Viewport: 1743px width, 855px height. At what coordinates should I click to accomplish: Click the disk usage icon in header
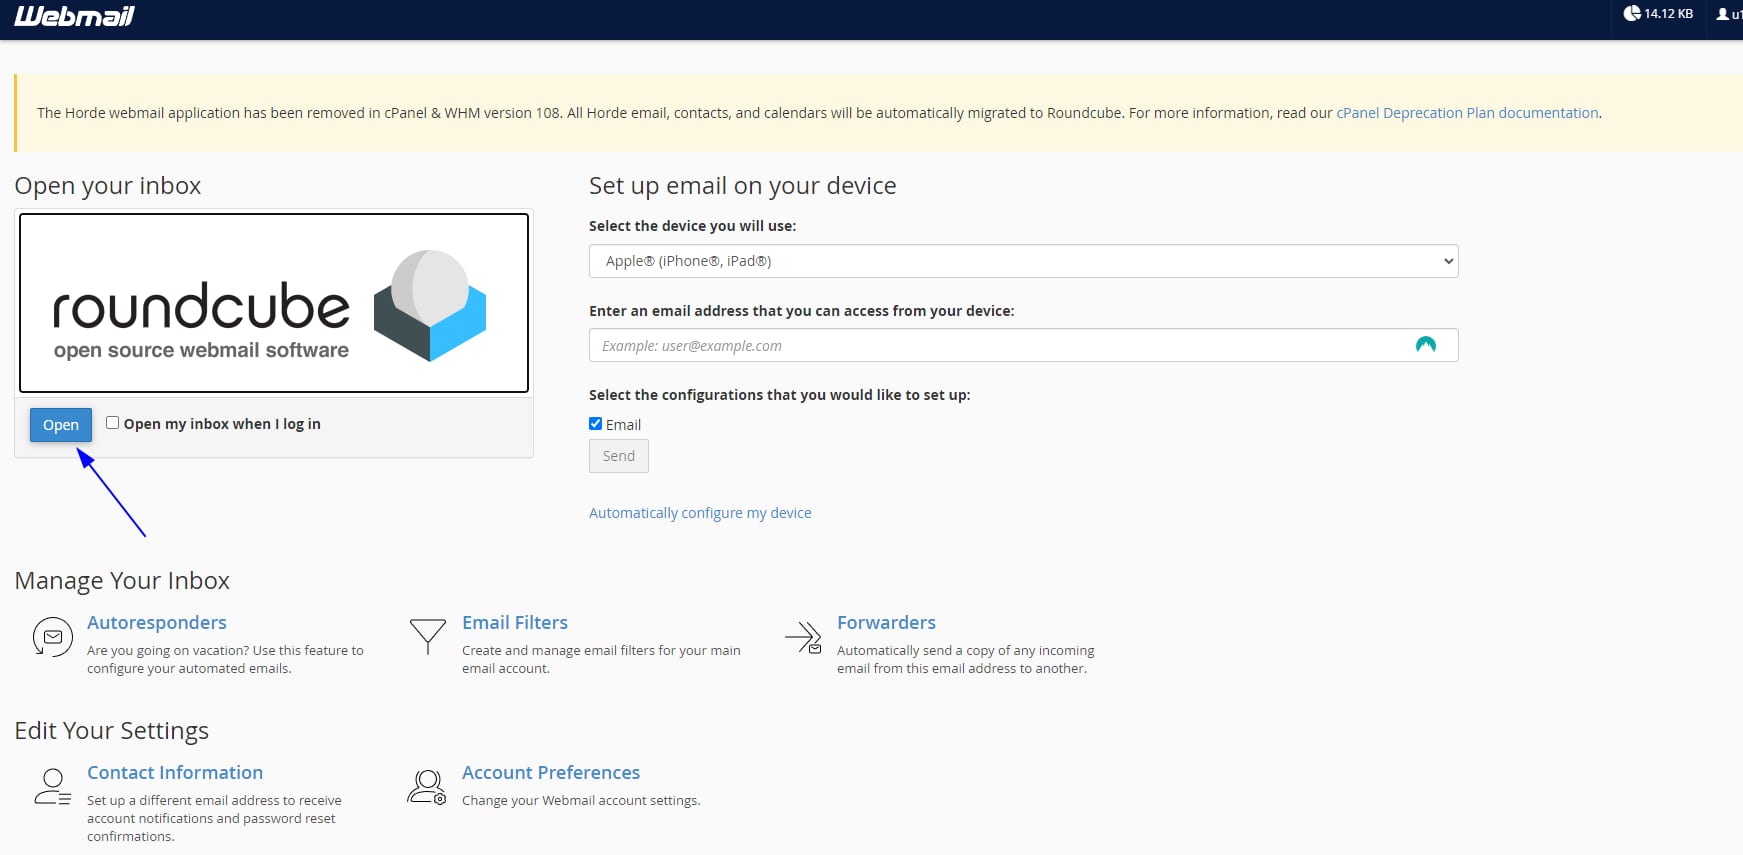click(1632, 14)
